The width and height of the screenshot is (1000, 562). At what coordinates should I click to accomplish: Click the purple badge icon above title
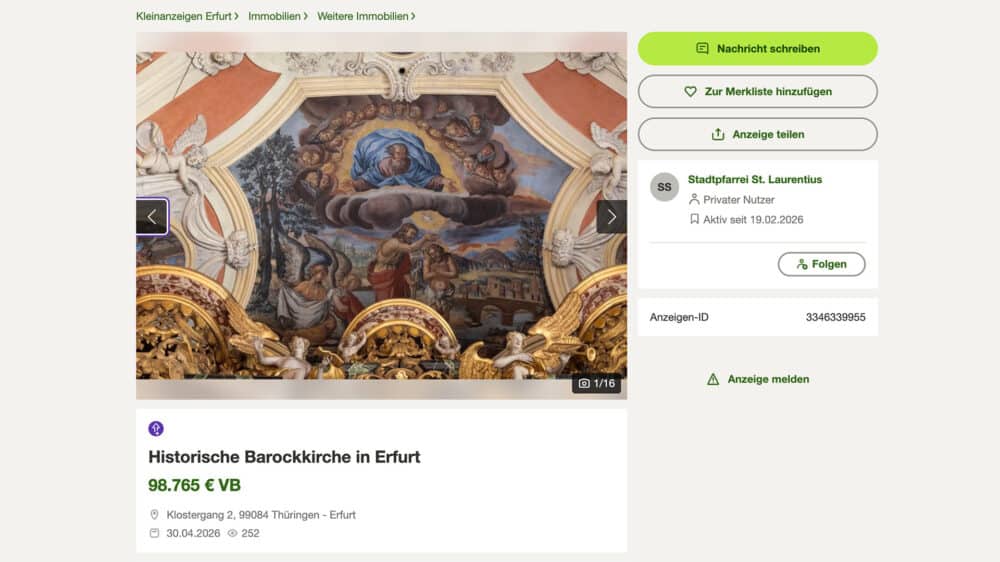coord(156,429)
